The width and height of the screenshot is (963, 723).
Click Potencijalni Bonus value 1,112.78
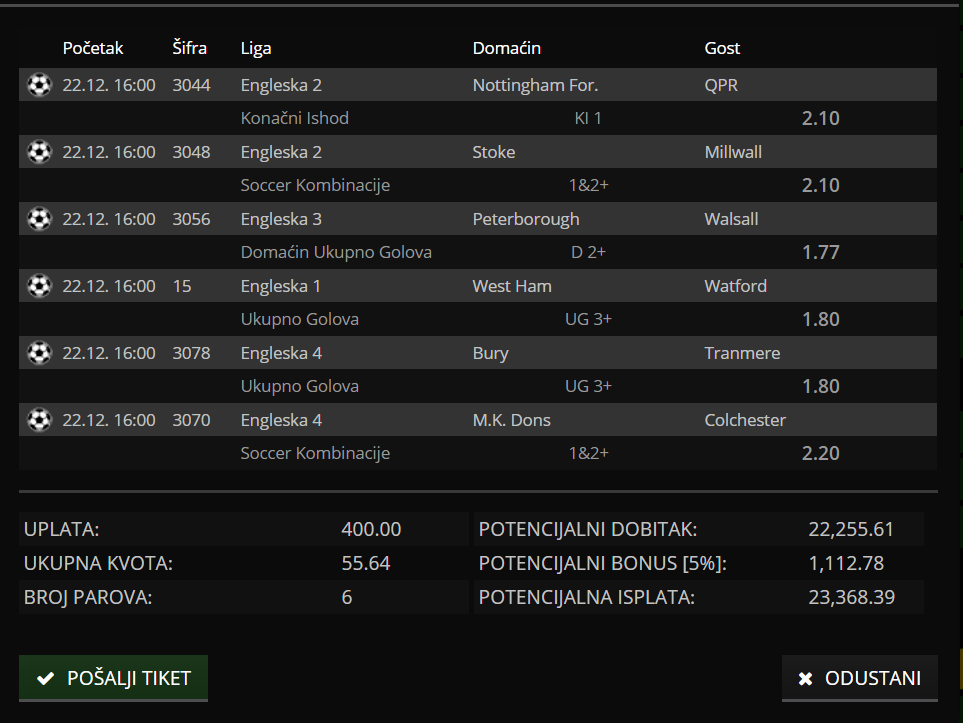coord(846,563)
